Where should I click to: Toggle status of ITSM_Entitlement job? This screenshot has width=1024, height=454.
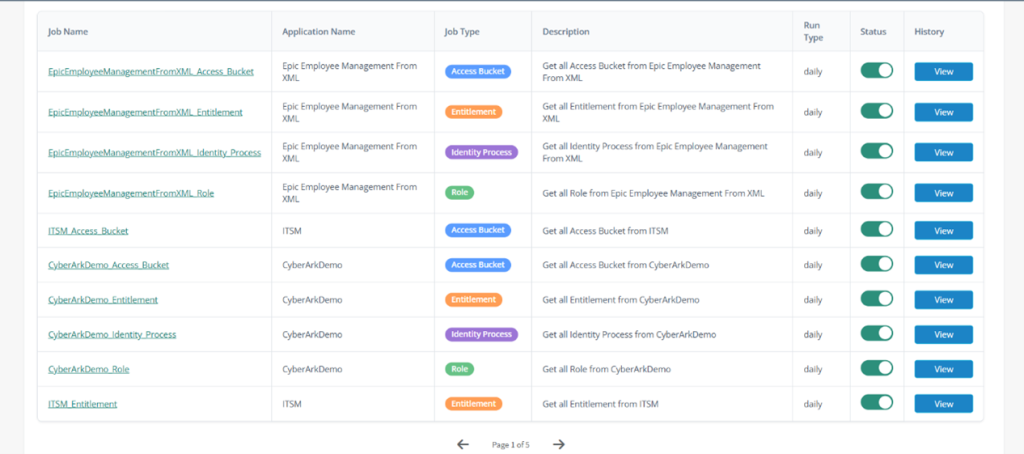[x=876, y=402]
